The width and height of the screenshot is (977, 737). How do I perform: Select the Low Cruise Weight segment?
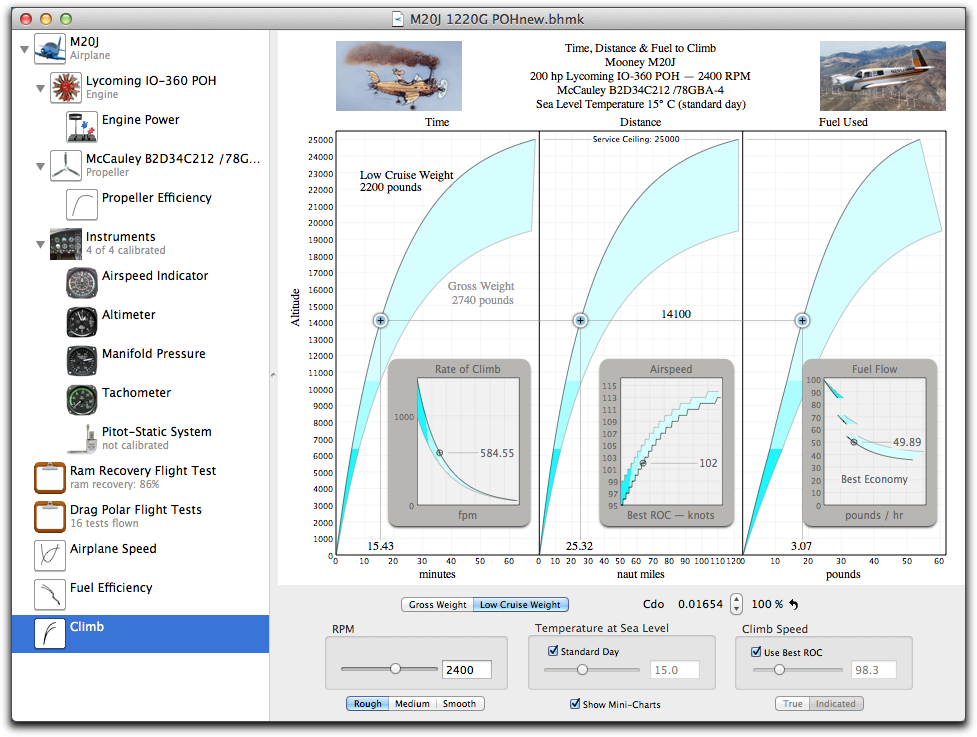[x=520, y=604]
